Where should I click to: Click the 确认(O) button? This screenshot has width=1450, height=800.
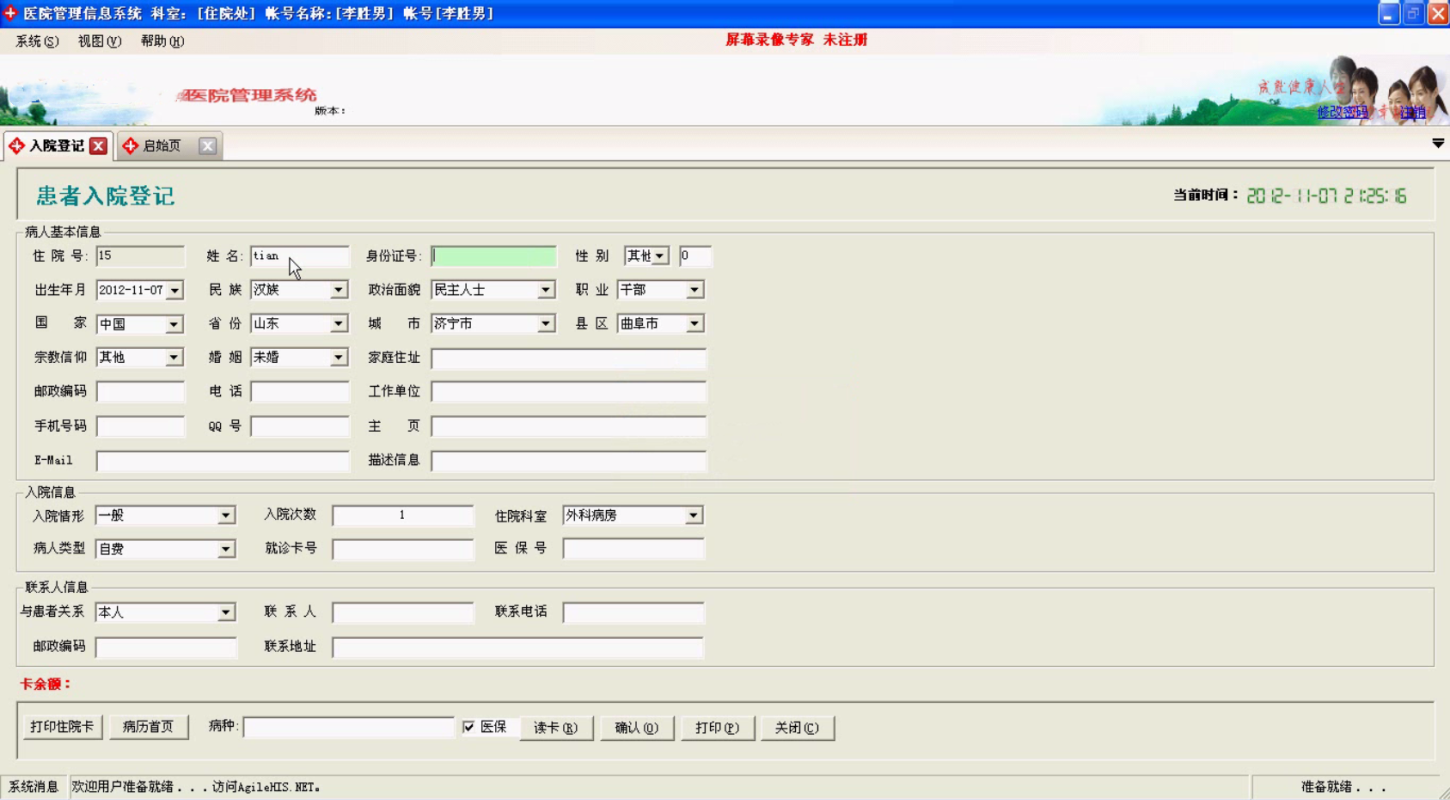(x=636, y=728)
